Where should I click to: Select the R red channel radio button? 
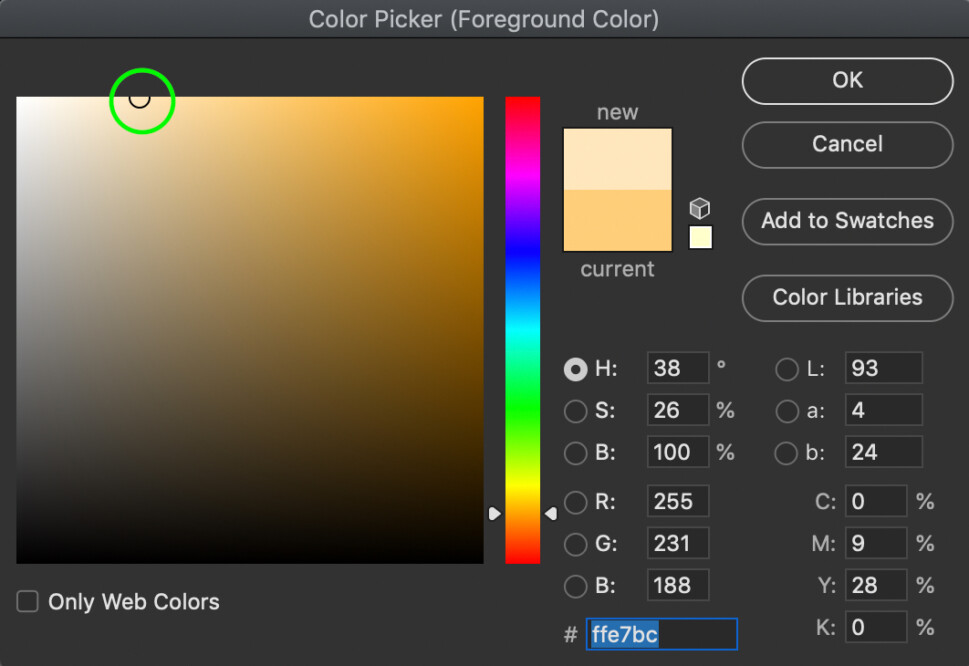tap(576, 501)
